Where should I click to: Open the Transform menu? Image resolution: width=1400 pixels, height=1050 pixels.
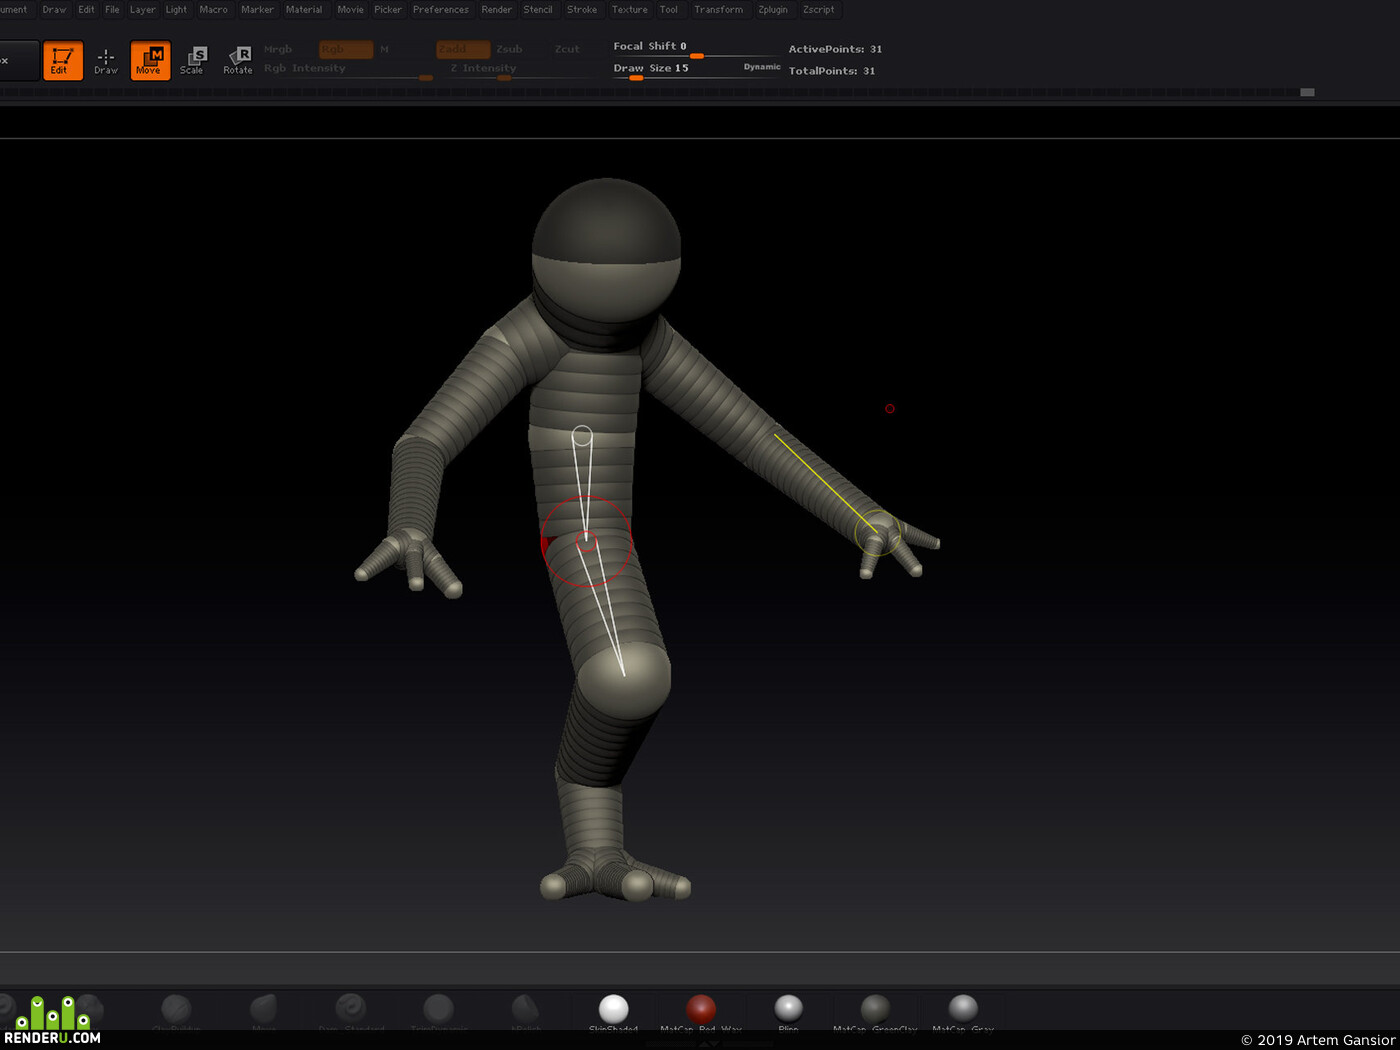tap(719, 10)
